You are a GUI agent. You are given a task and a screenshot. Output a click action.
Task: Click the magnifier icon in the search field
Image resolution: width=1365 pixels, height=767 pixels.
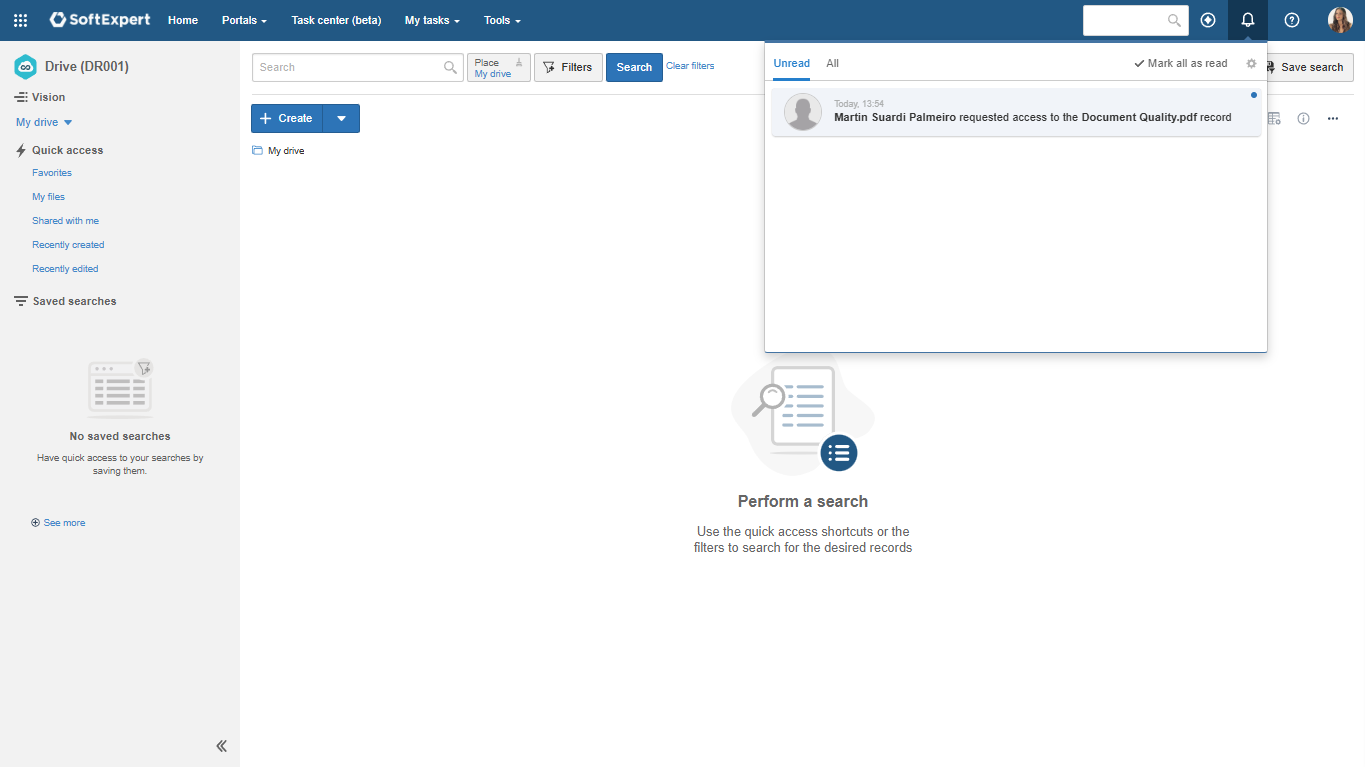(449, 67)
